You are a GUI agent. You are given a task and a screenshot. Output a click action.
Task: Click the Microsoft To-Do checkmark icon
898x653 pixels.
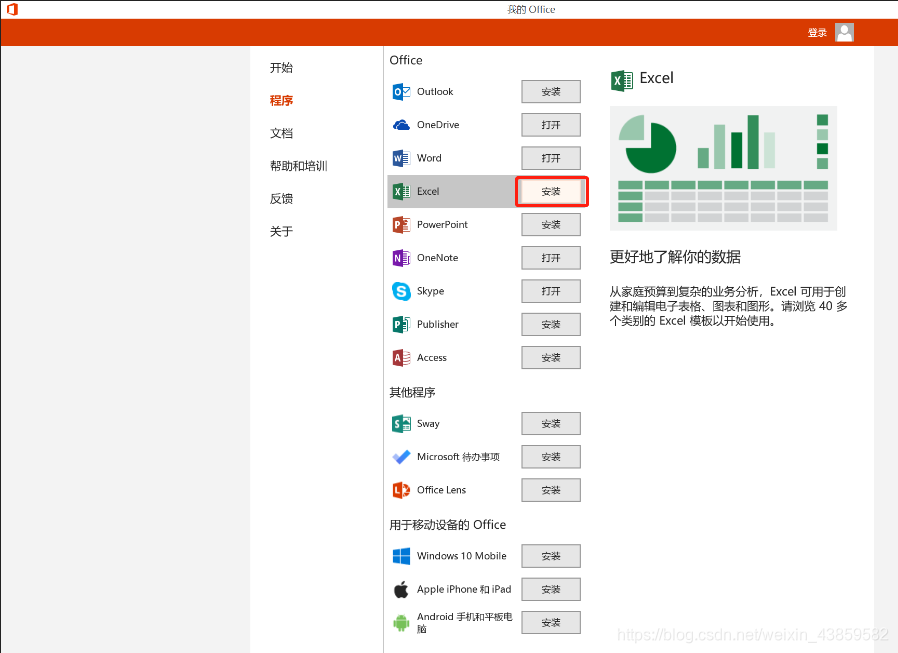pyautogui.click(x=401, y=457)
